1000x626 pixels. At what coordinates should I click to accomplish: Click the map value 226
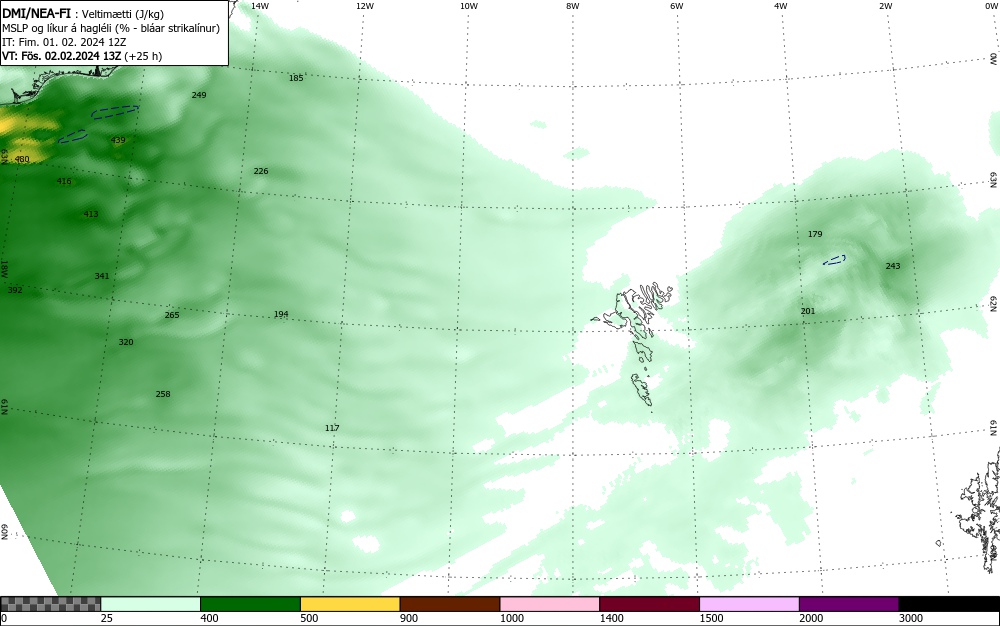261,171
